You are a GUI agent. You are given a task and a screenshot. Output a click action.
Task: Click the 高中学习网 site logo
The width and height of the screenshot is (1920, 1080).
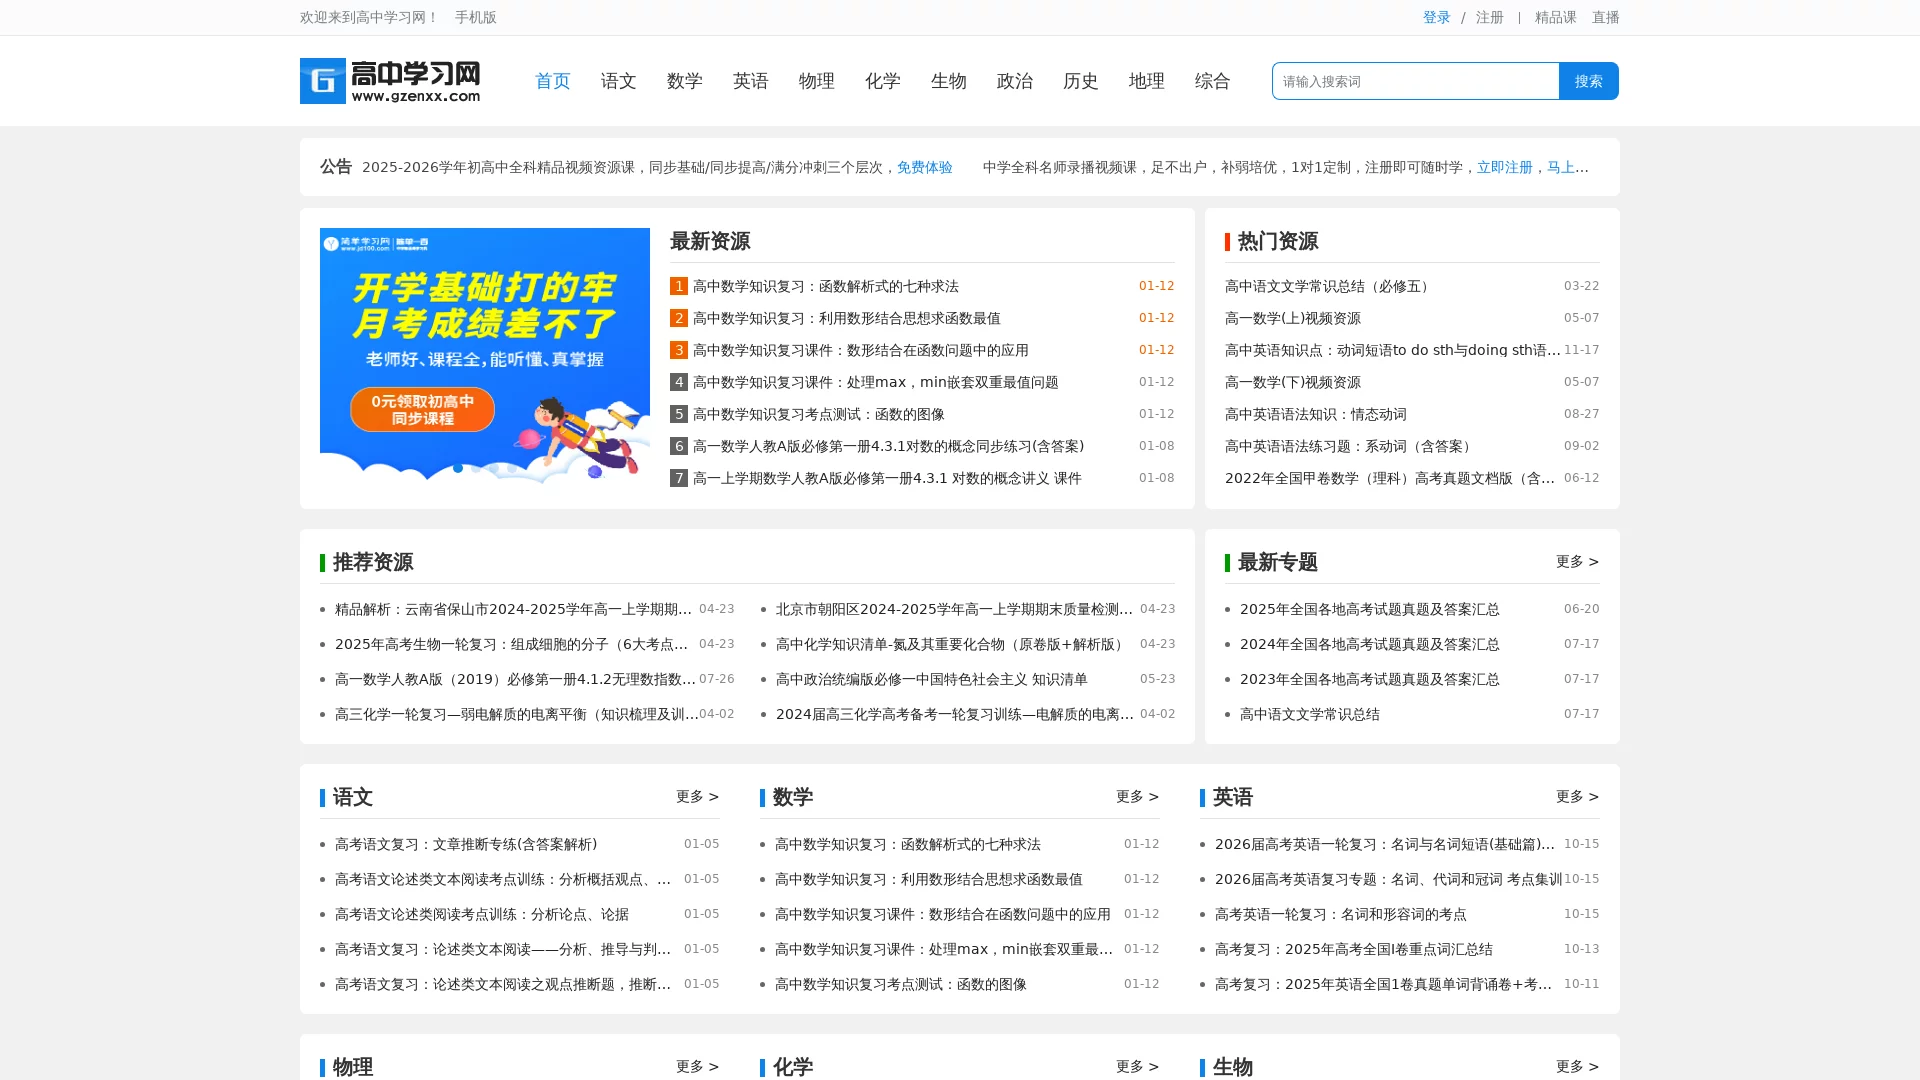[x=390, y=81]
